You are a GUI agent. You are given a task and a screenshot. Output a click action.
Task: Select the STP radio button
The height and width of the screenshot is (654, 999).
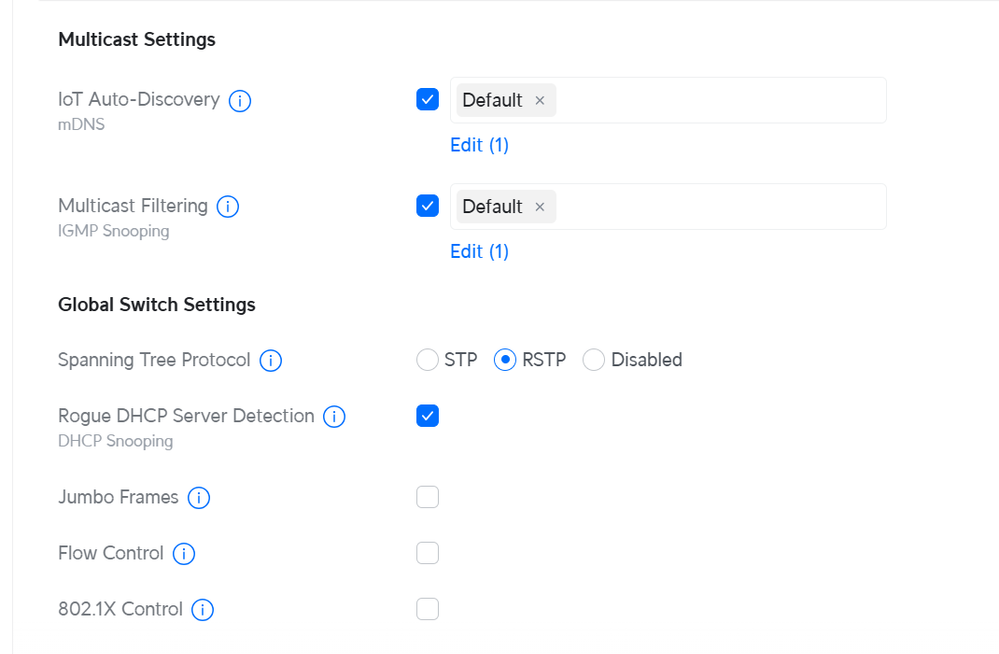tap(427, 360)
